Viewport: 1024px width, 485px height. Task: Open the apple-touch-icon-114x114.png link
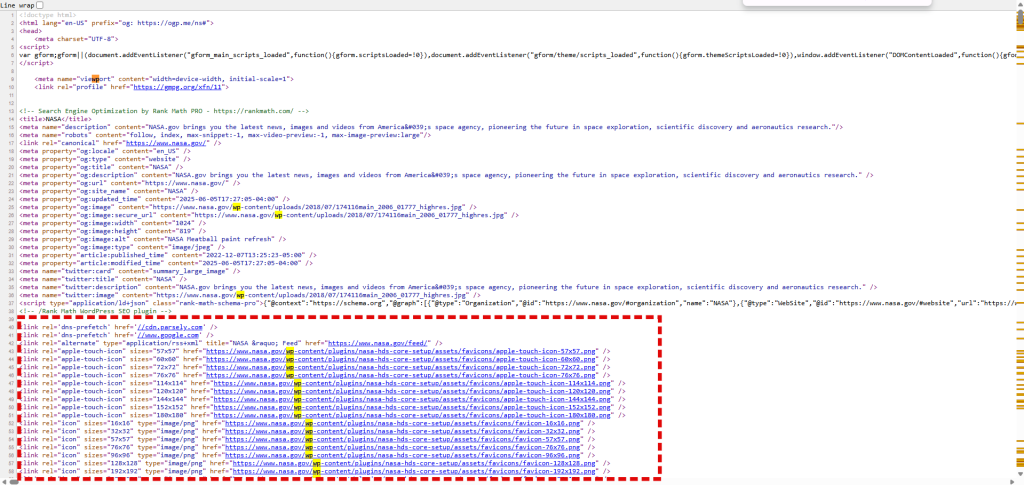tap(414, 383)
